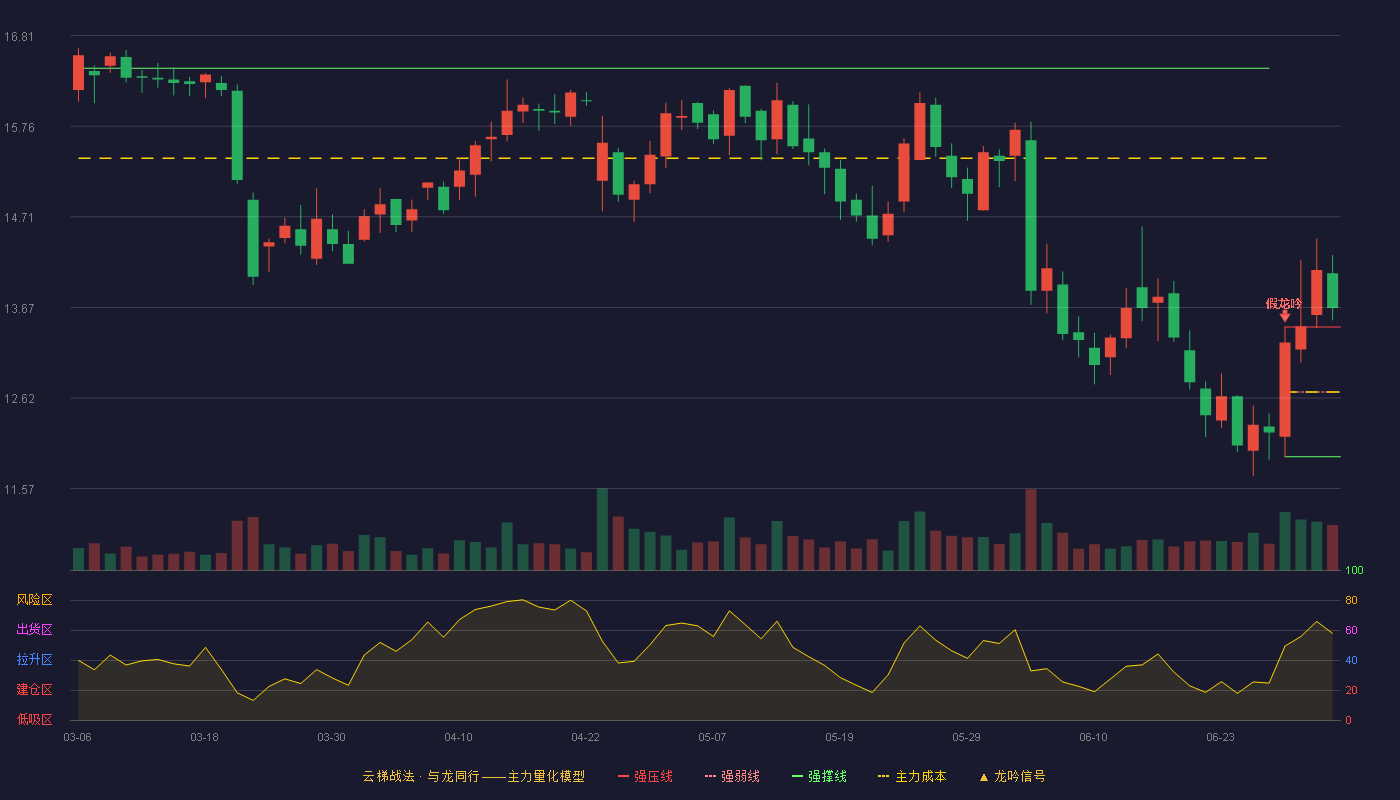Click the tallest red volume bar in early June
1400x800 pixels.
click(1031, 529)
